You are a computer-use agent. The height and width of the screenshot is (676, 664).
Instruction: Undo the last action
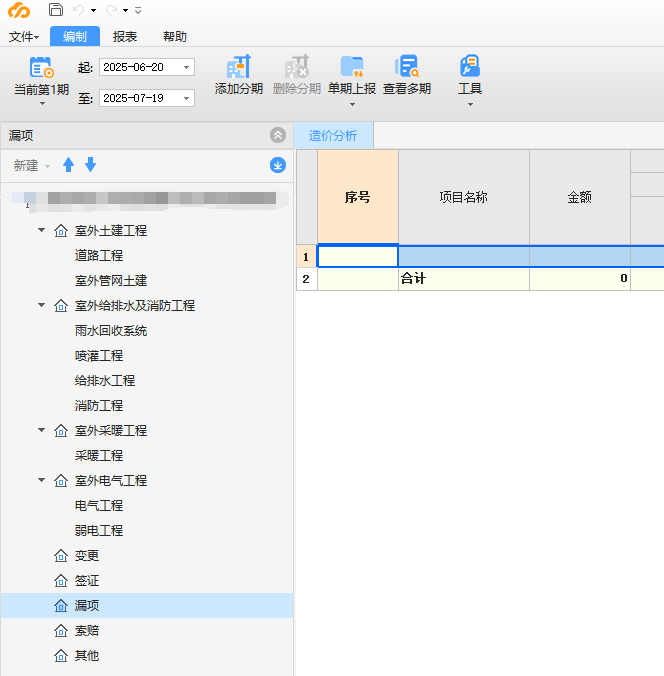click(x=78, y=10)
